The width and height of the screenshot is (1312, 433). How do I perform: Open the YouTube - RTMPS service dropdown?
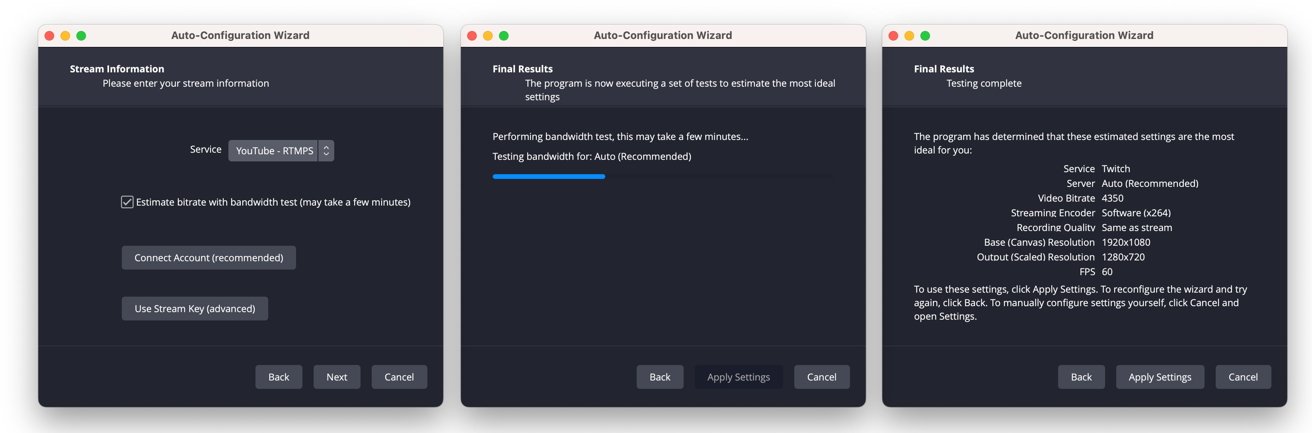(281, 151)
